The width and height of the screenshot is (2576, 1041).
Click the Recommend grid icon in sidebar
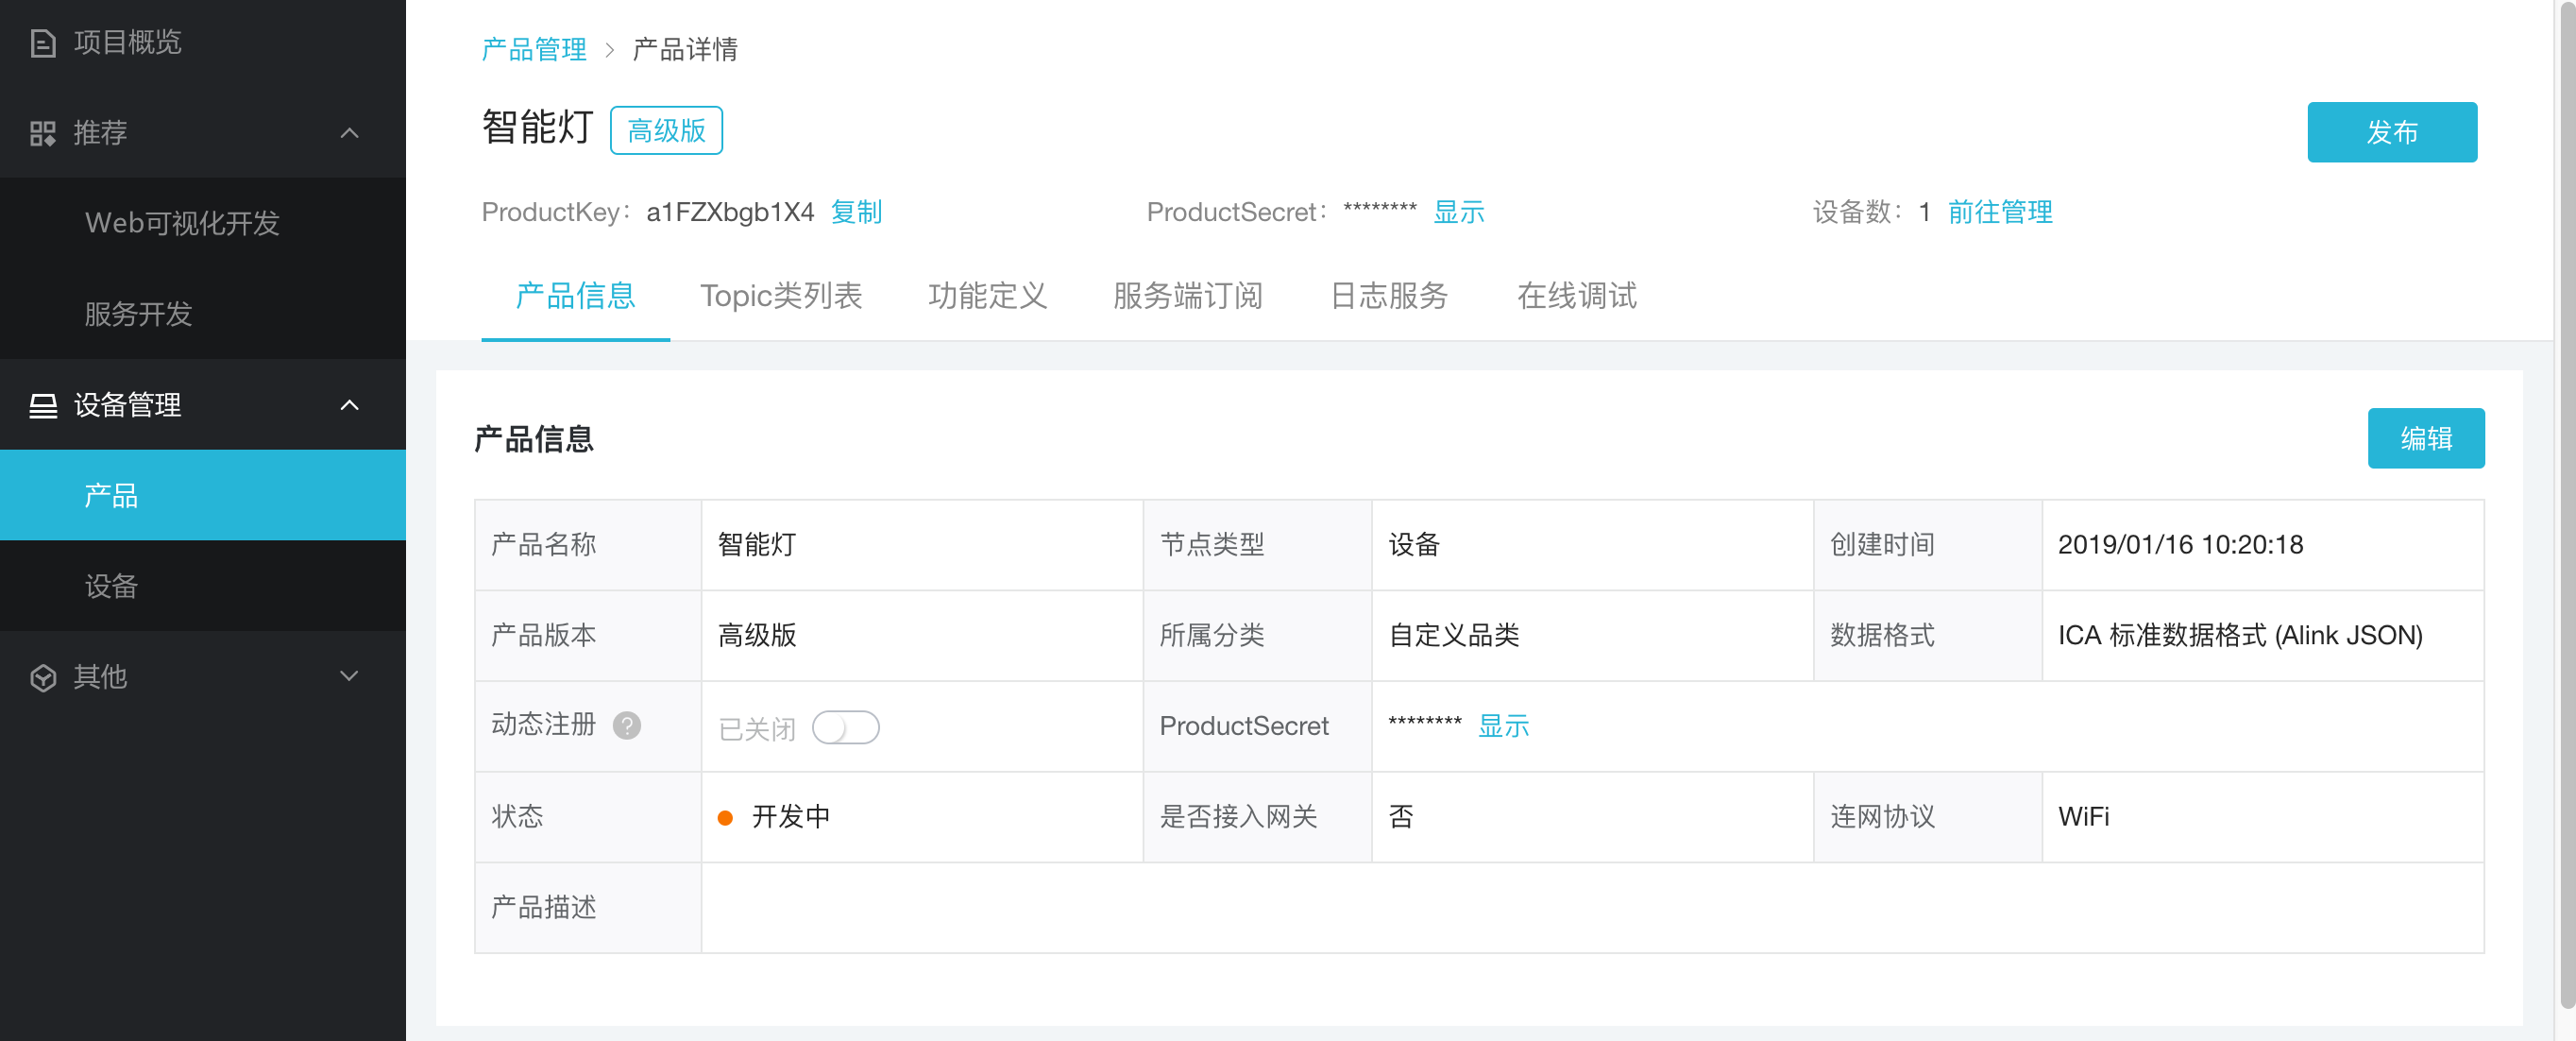coord(43,133)
